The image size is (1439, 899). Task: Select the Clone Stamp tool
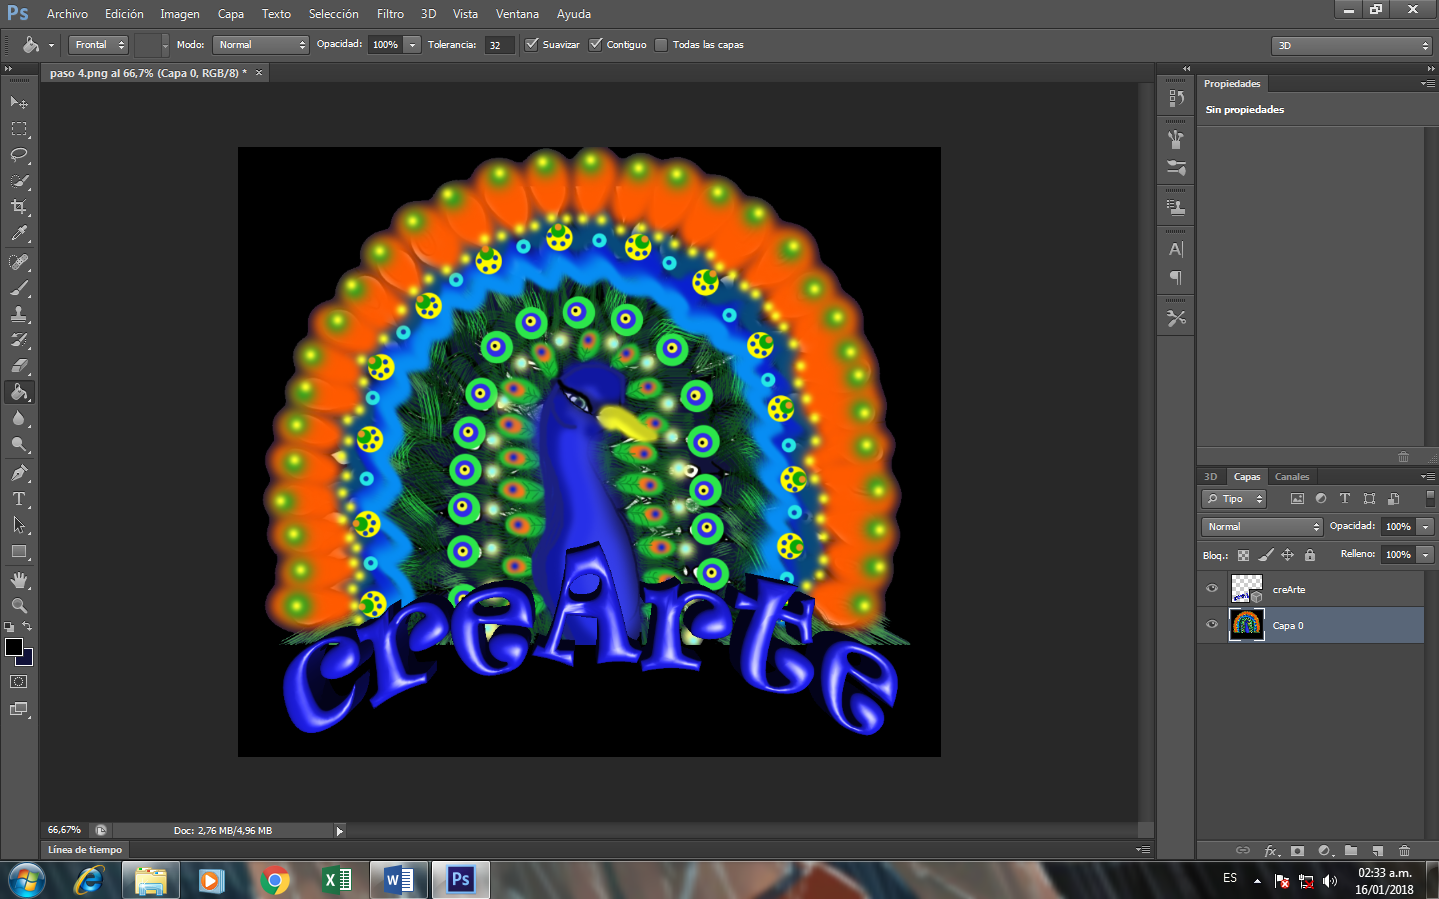click(19, 314)
